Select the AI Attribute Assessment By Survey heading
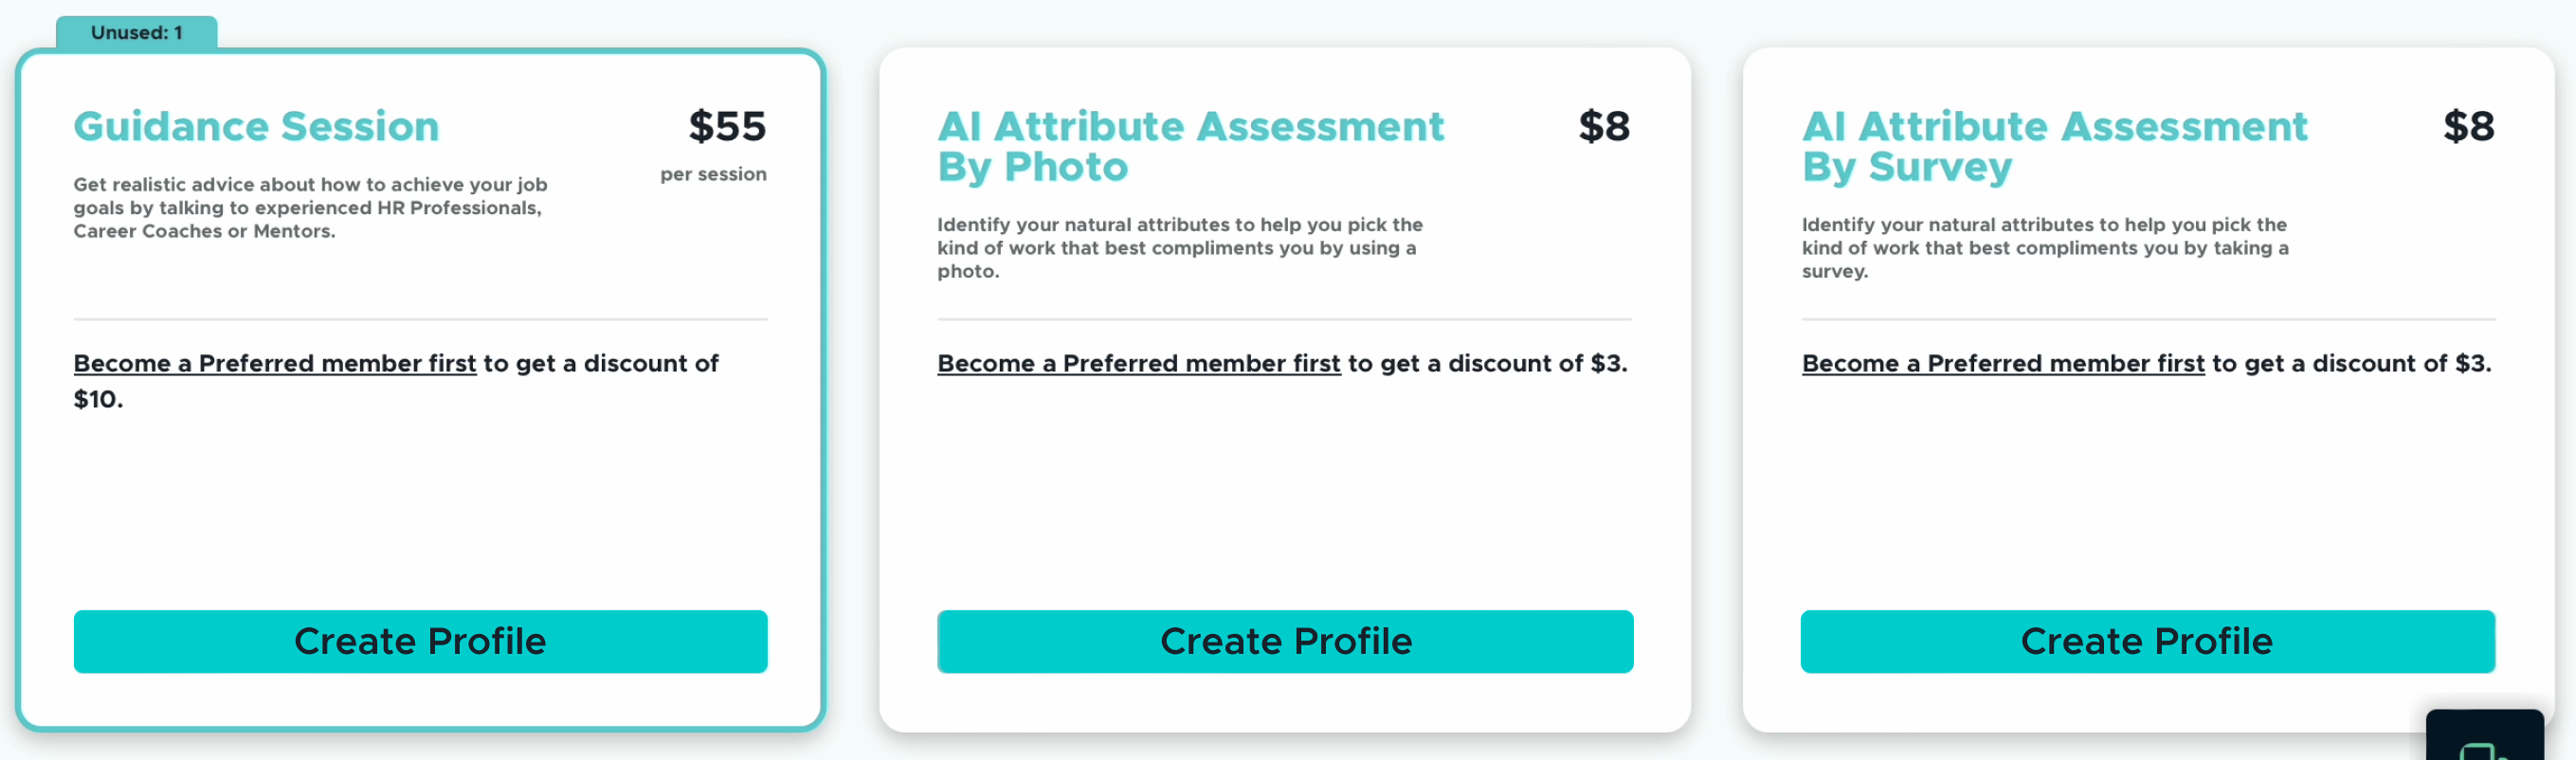The image size is (2576, 760). [2054, 146]
